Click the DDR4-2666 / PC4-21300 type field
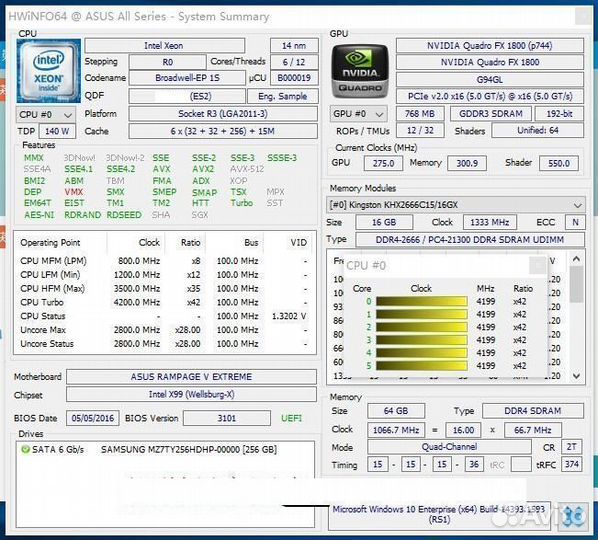 tap(470, 239)
